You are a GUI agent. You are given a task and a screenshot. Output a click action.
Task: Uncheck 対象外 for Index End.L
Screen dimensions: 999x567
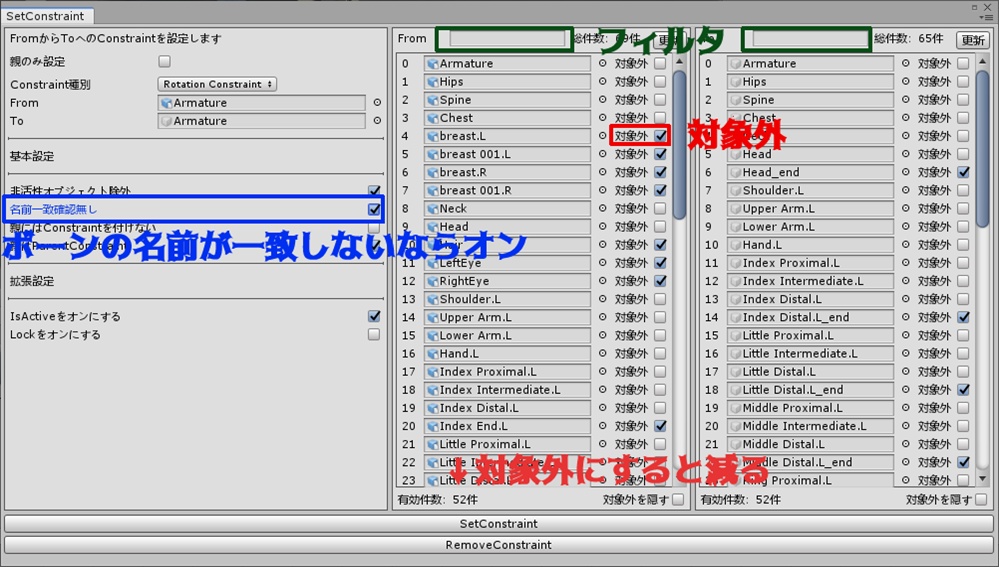[x=660, y=426]
